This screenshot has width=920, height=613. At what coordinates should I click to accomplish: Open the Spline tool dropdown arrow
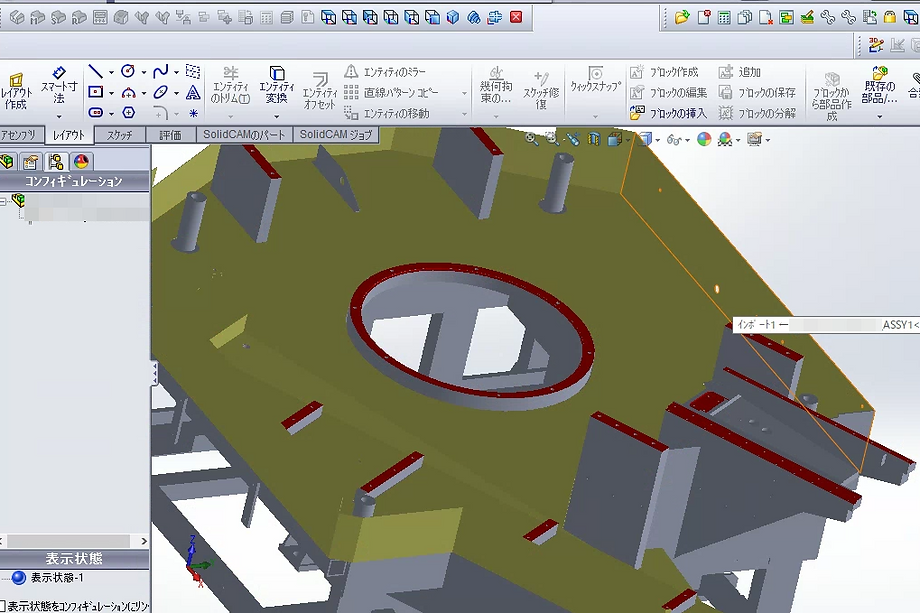point(176,72)
